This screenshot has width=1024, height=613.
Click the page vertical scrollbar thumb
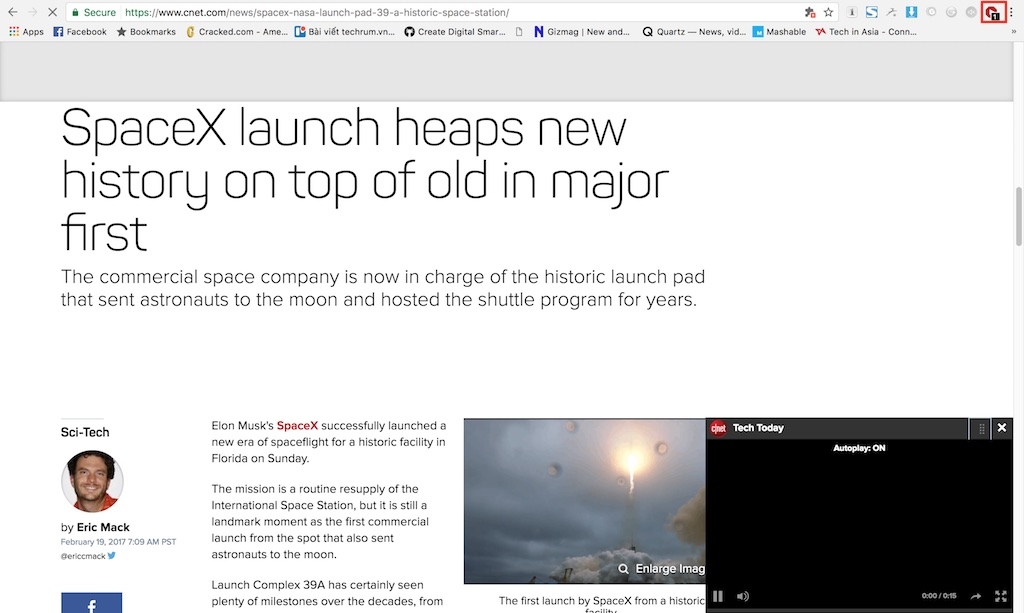click(x=1018, y=216)
